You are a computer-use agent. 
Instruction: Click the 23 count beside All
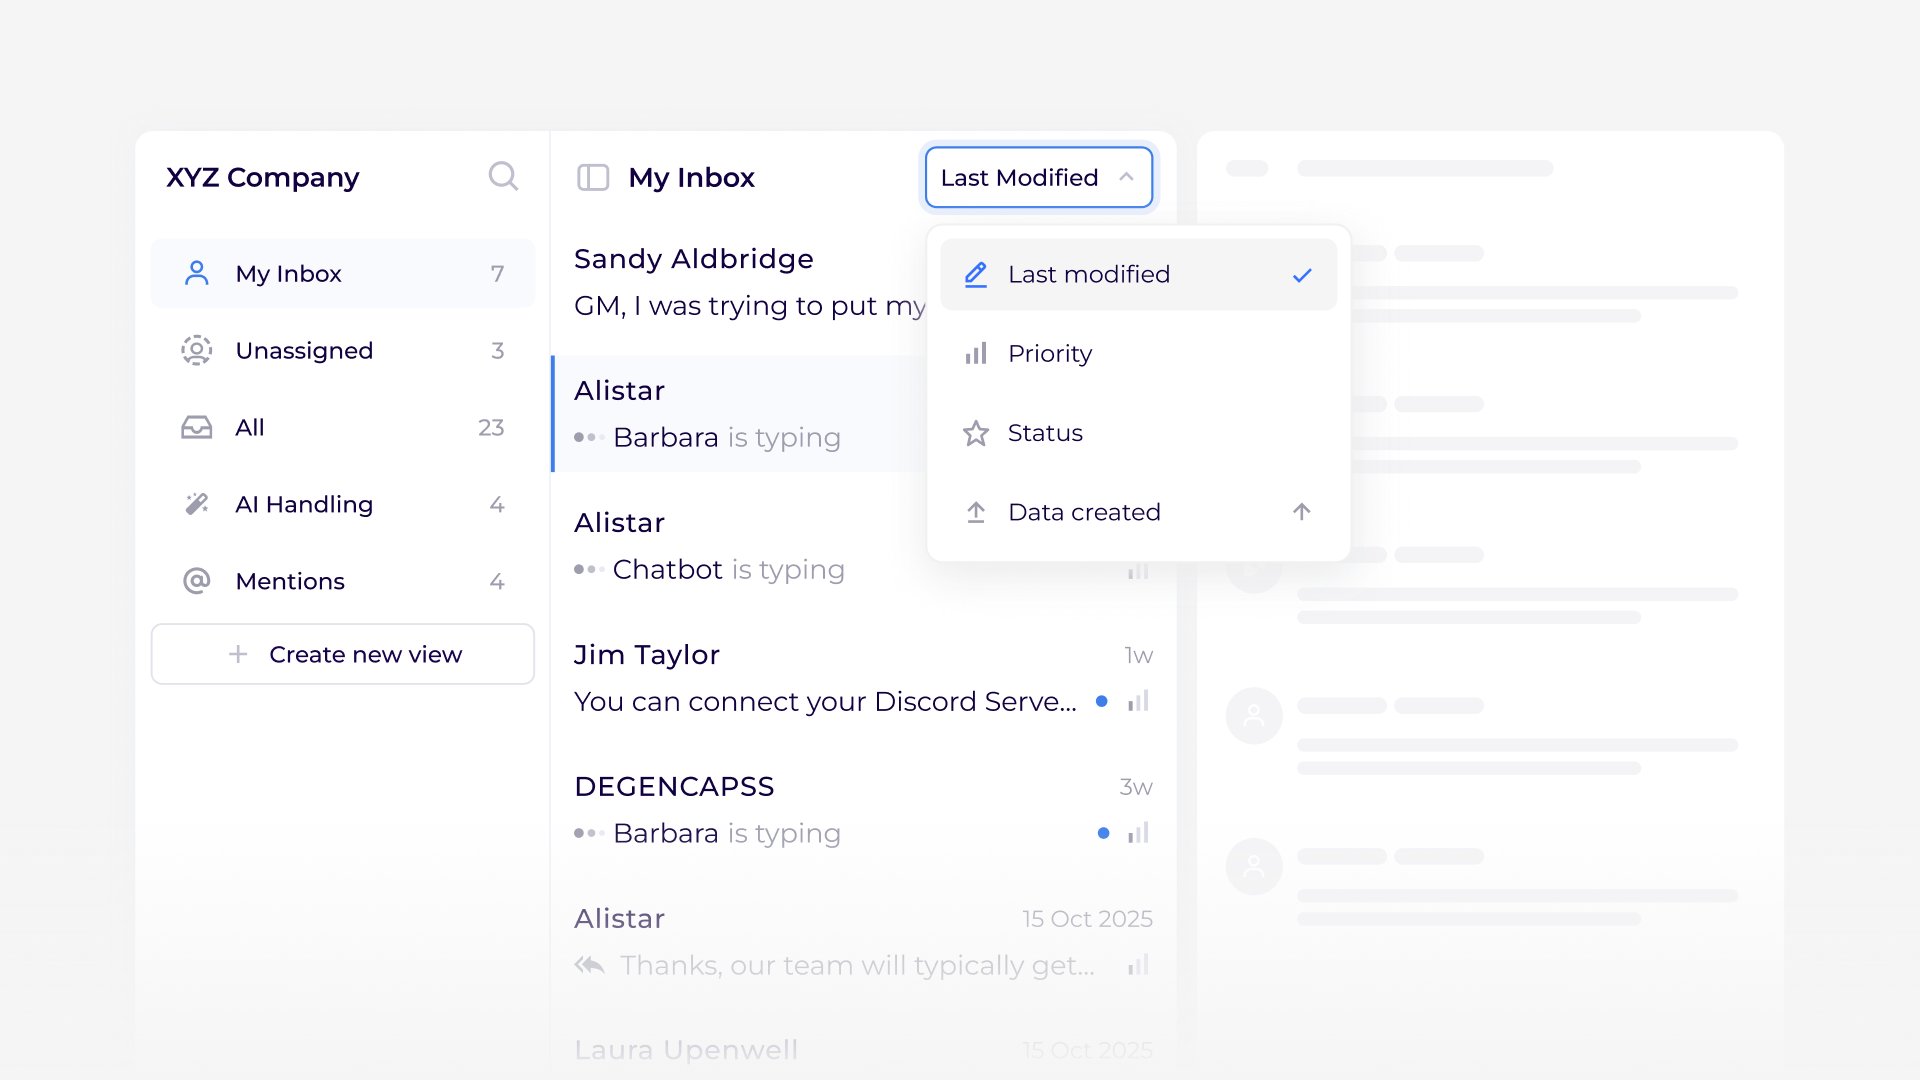491,427
